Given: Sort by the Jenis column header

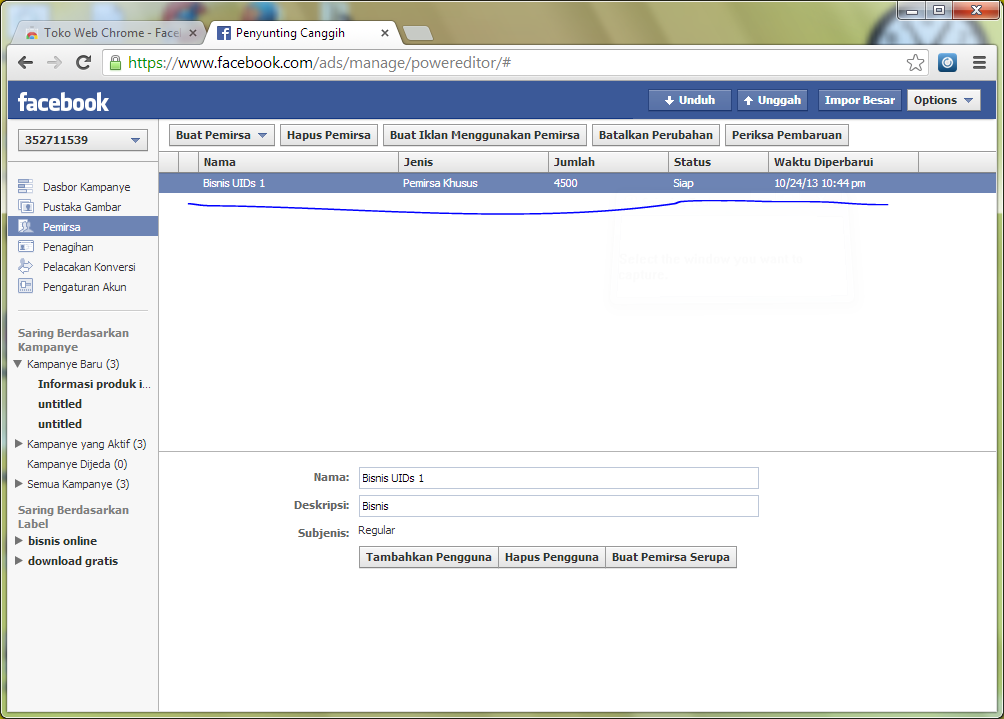Looking at the screenshot, I should click(473, 162).
